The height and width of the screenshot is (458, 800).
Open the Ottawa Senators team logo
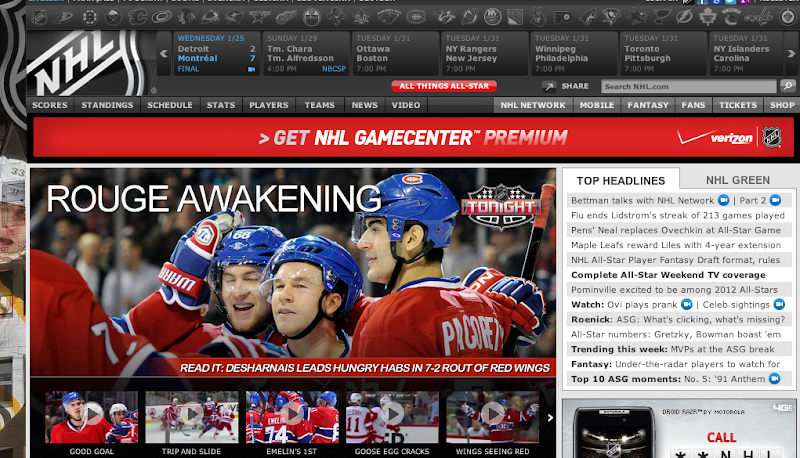coord(537,17)
